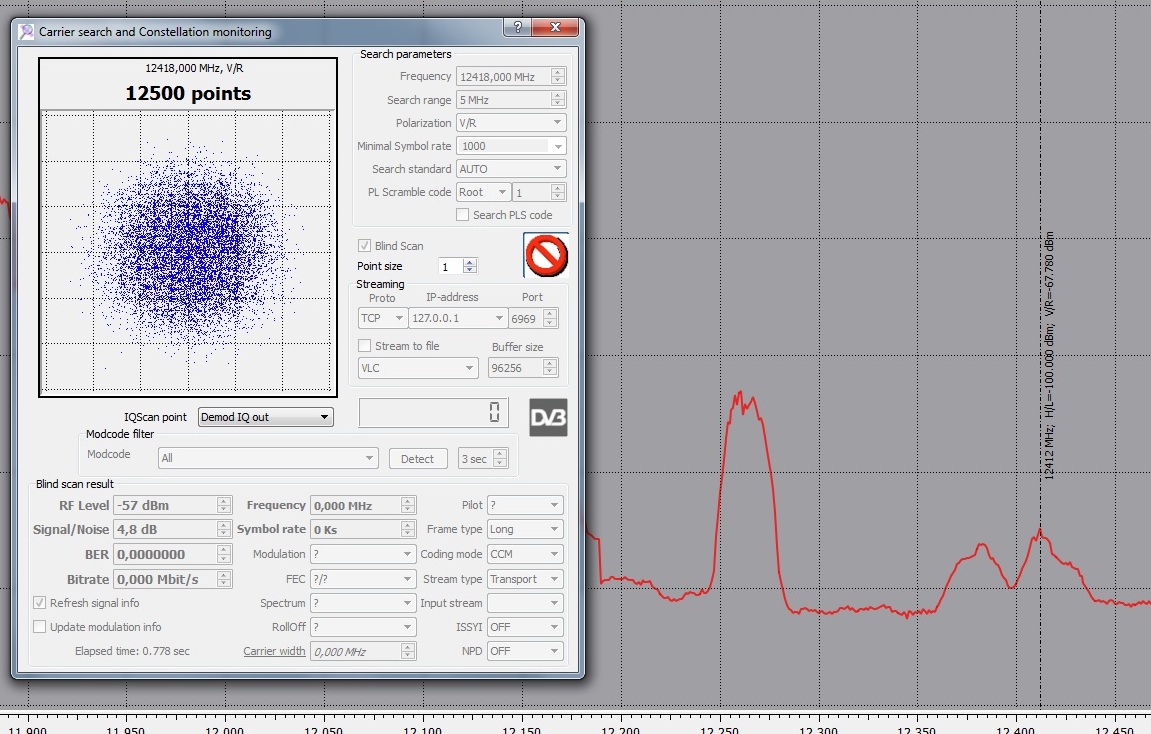The height and width of the screenshot is (734, 1151).
Task: Click the PL Scramble code number spinner
Action: coord(558,192)
